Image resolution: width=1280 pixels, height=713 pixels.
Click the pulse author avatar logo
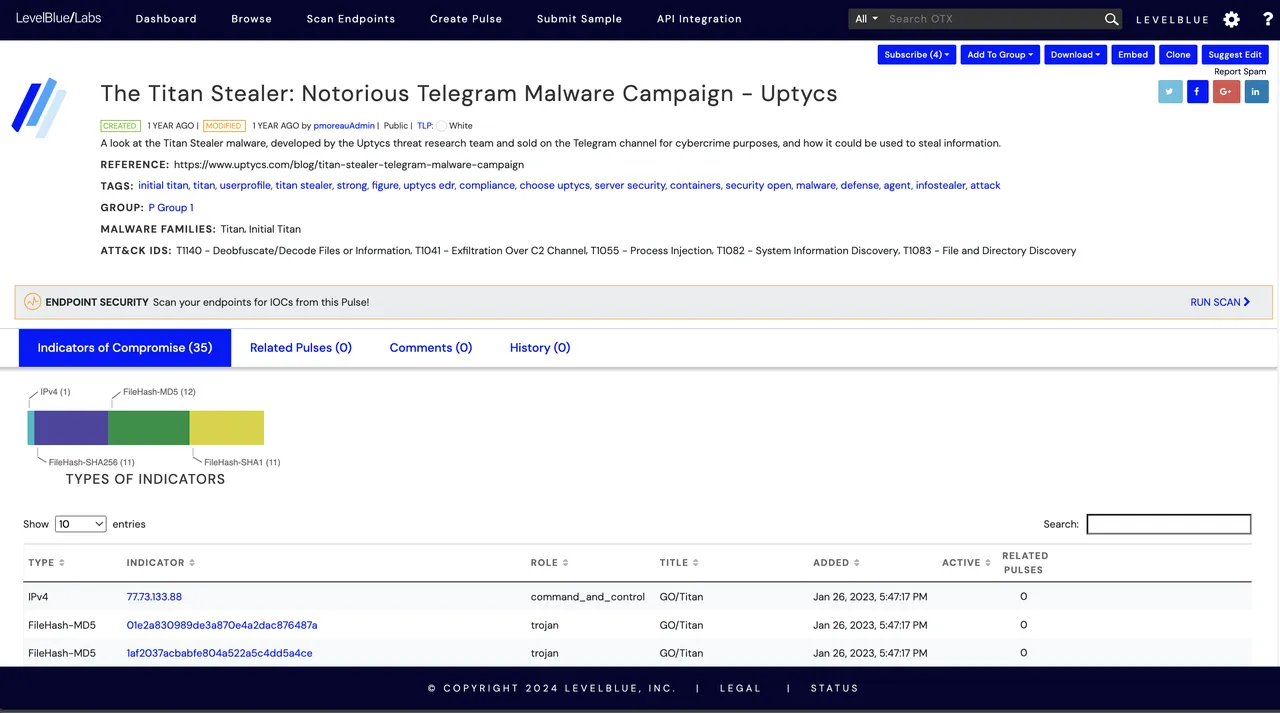[40, 107]
